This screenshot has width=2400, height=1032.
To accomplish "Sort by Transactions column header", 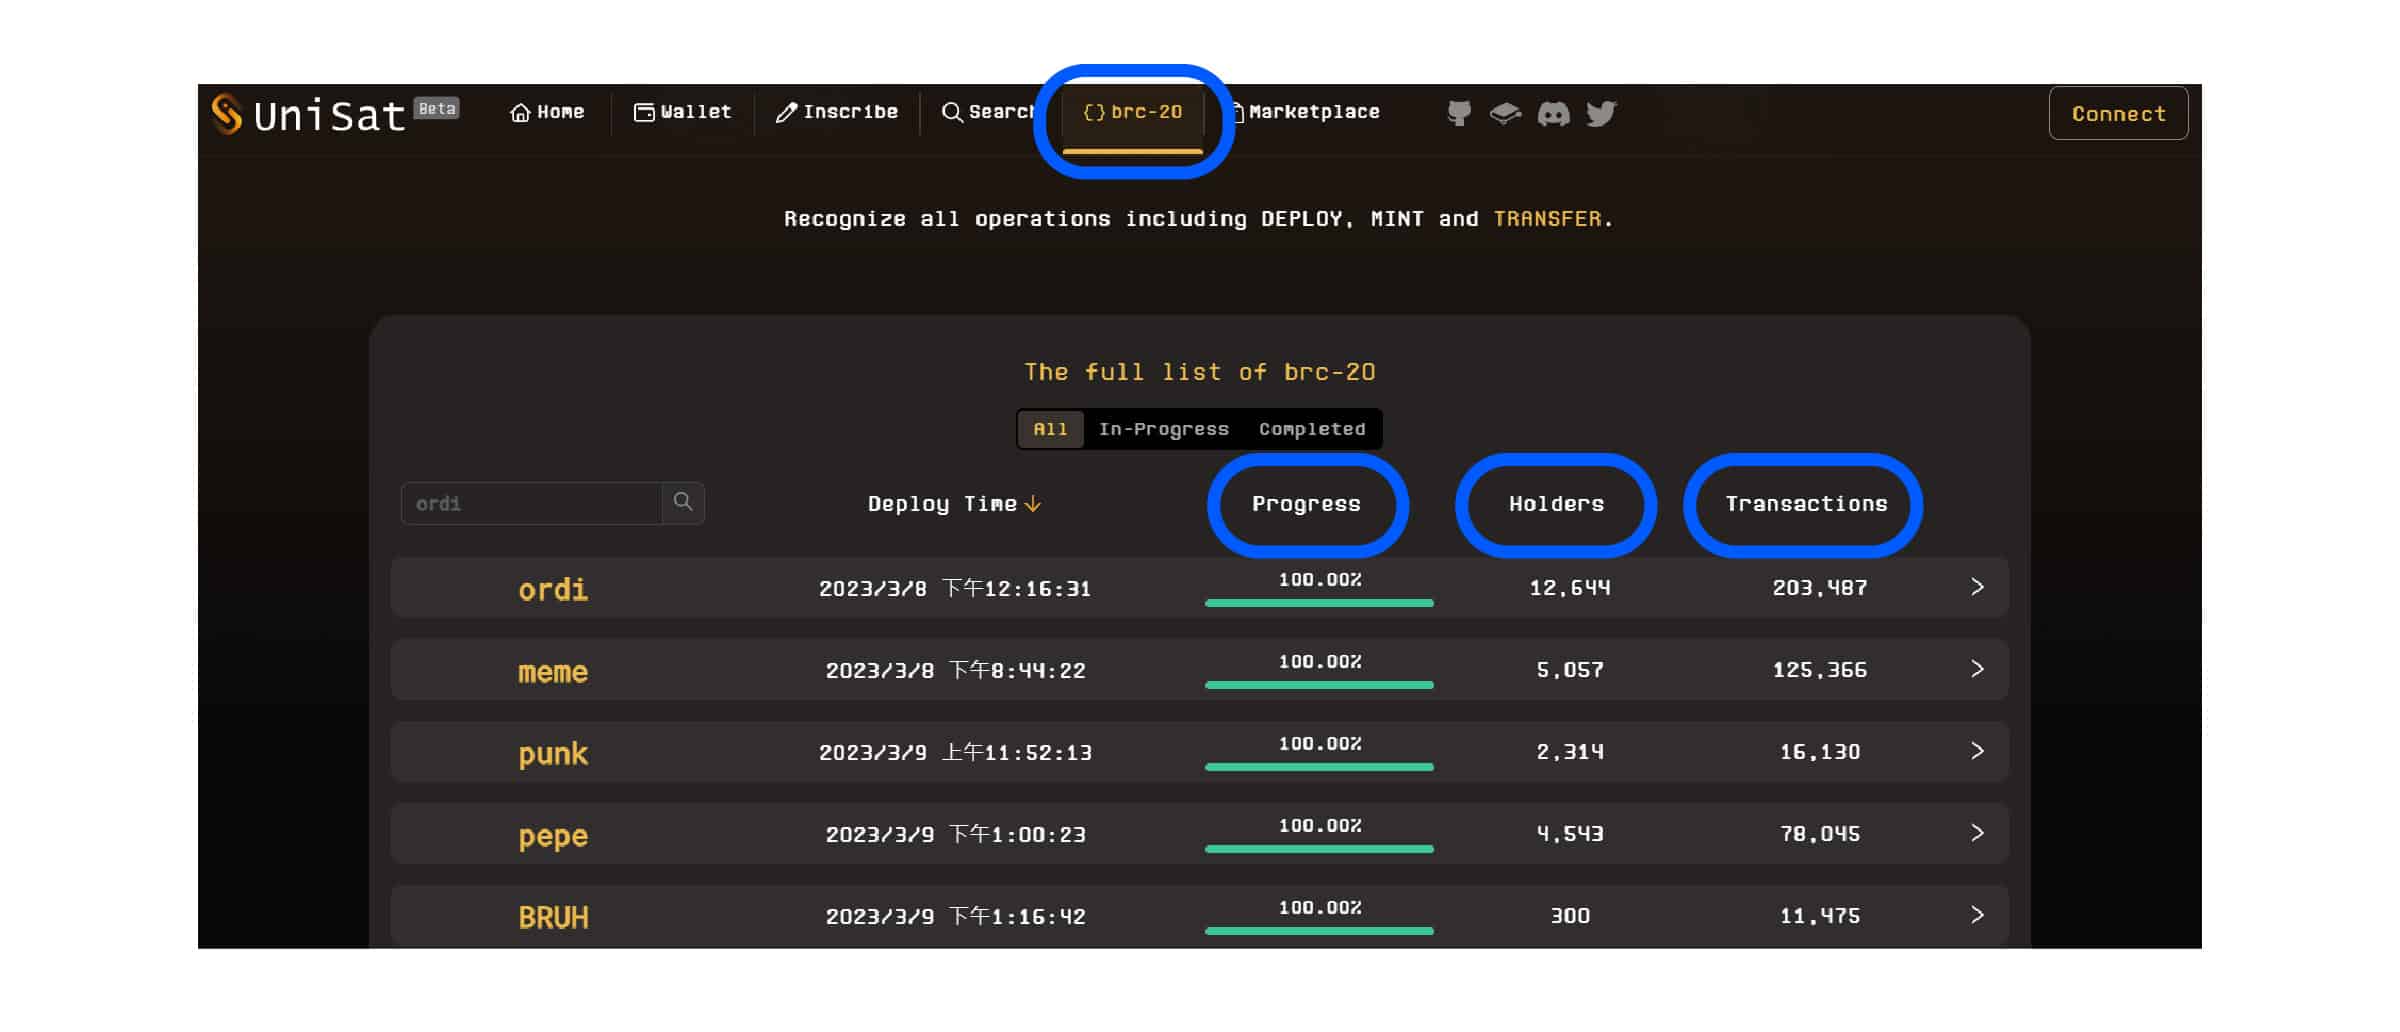I will pos(1806,504).
